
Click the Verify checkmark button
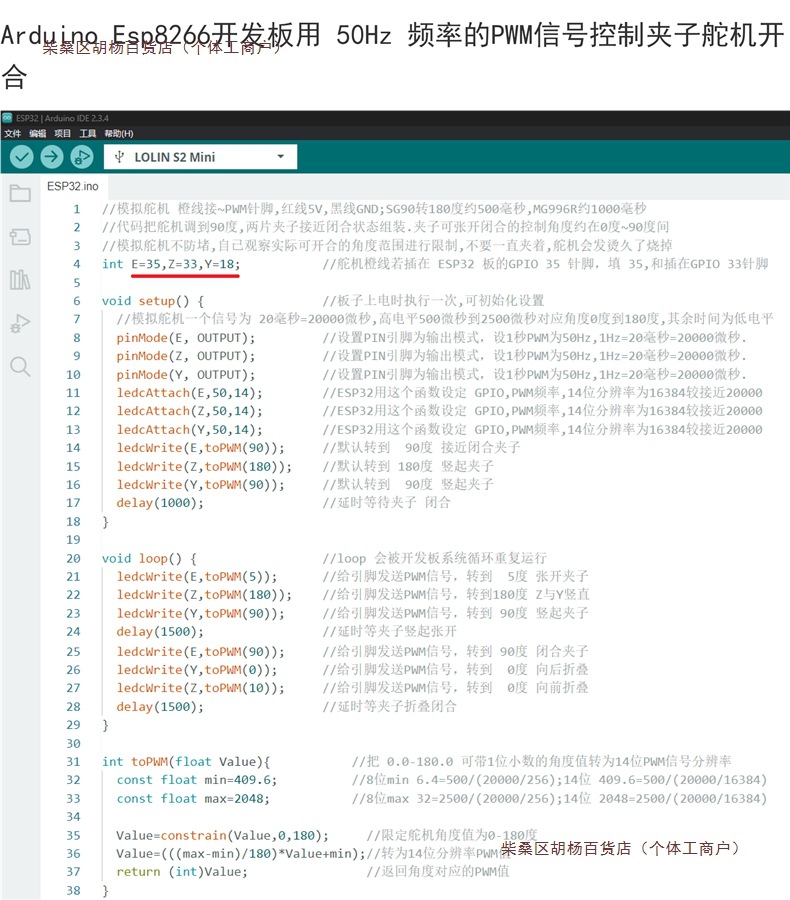(x=22, y=157)
